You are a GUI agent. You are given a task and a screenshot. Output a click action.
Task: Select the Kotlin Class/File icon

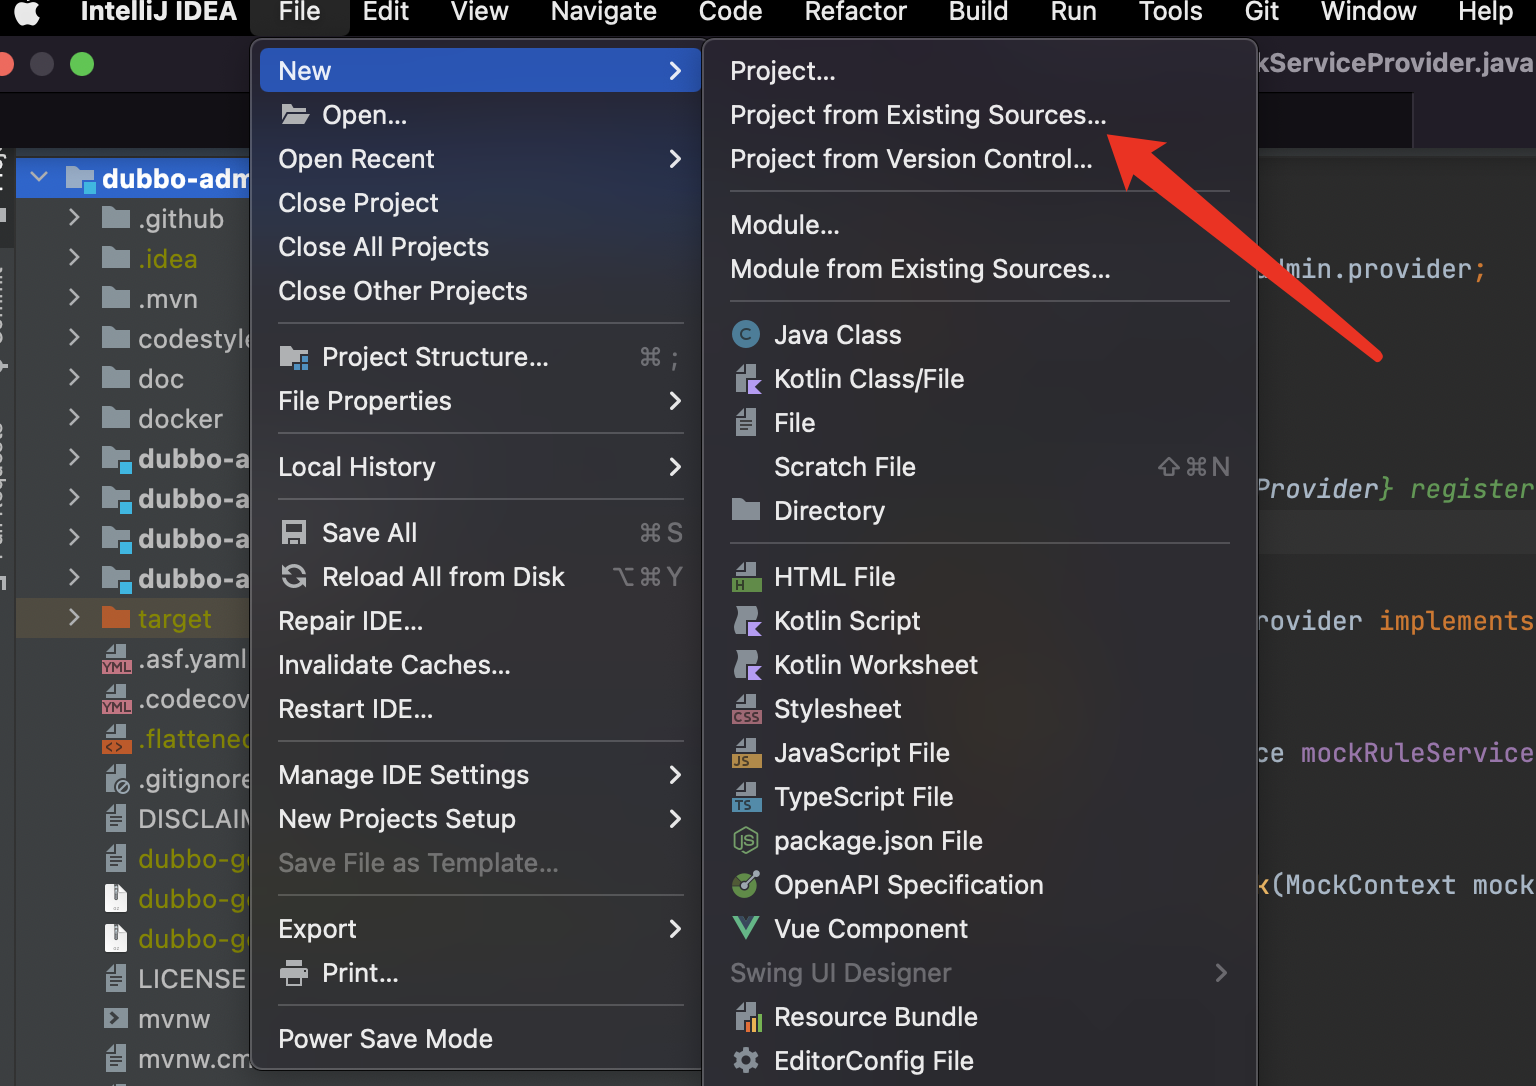tap(747, 379)
